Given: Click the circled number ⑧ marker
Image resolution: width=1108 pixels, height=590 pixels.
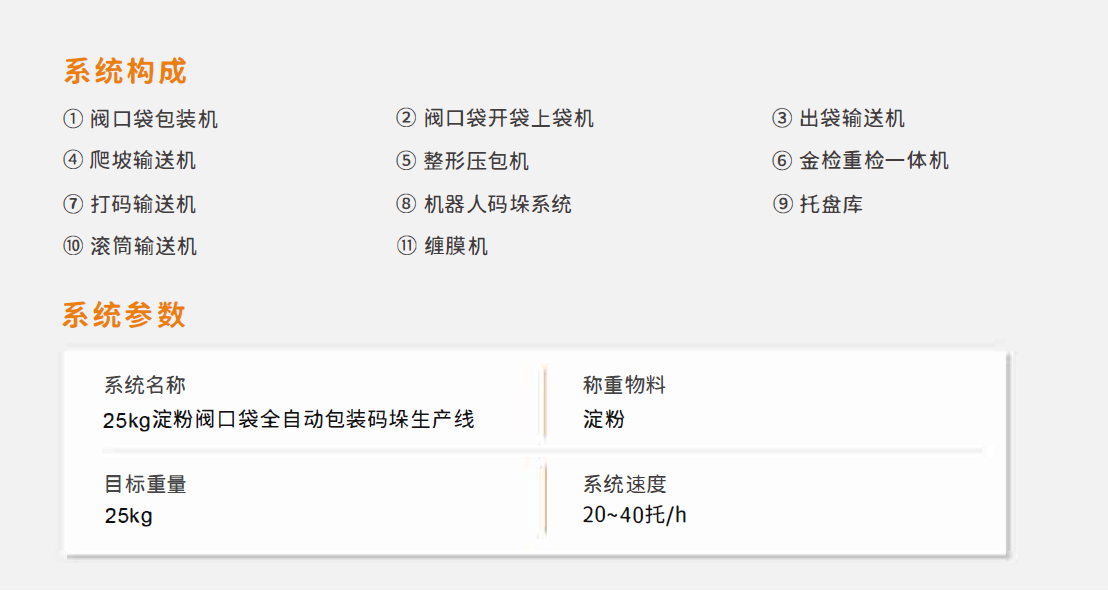Looking at the screenshot, I should (406, 204).
